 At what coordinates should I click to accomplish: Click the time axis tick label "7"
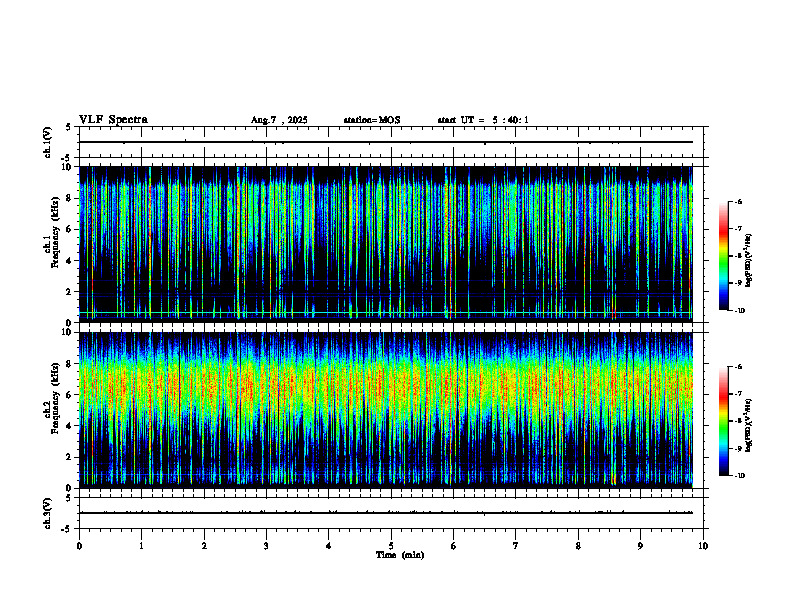point(516,546)
